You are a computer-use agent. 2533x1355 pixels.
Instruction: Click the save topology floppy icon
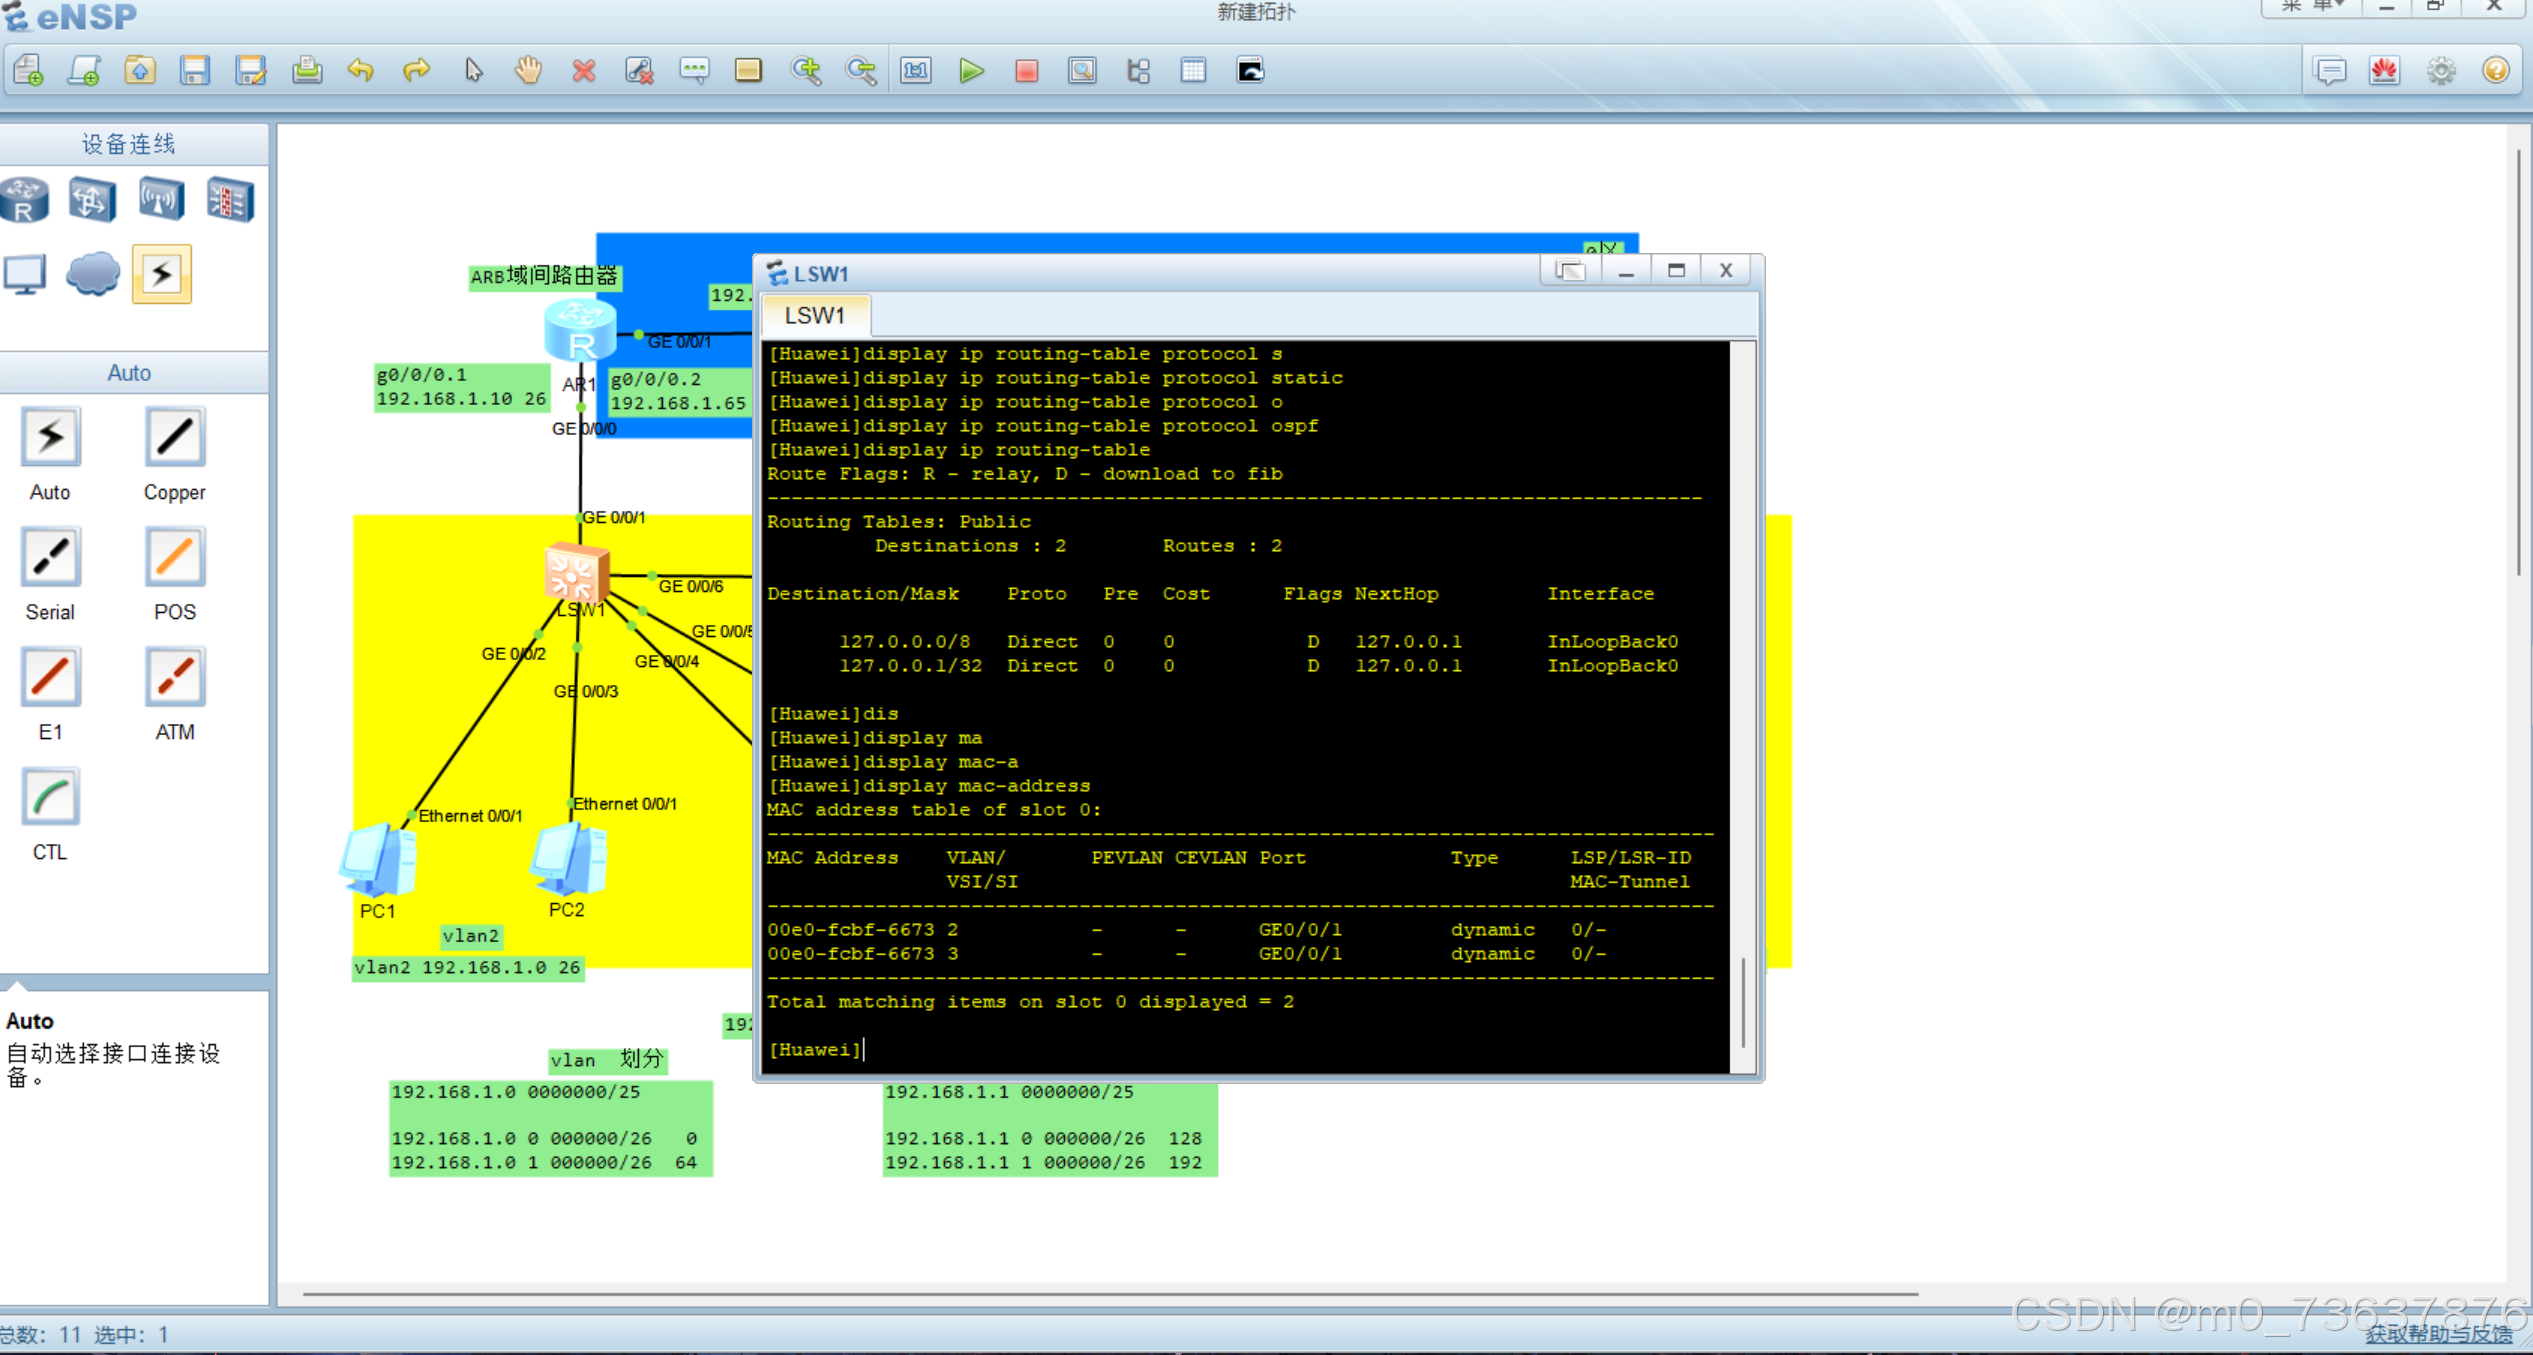click(195, 71)
